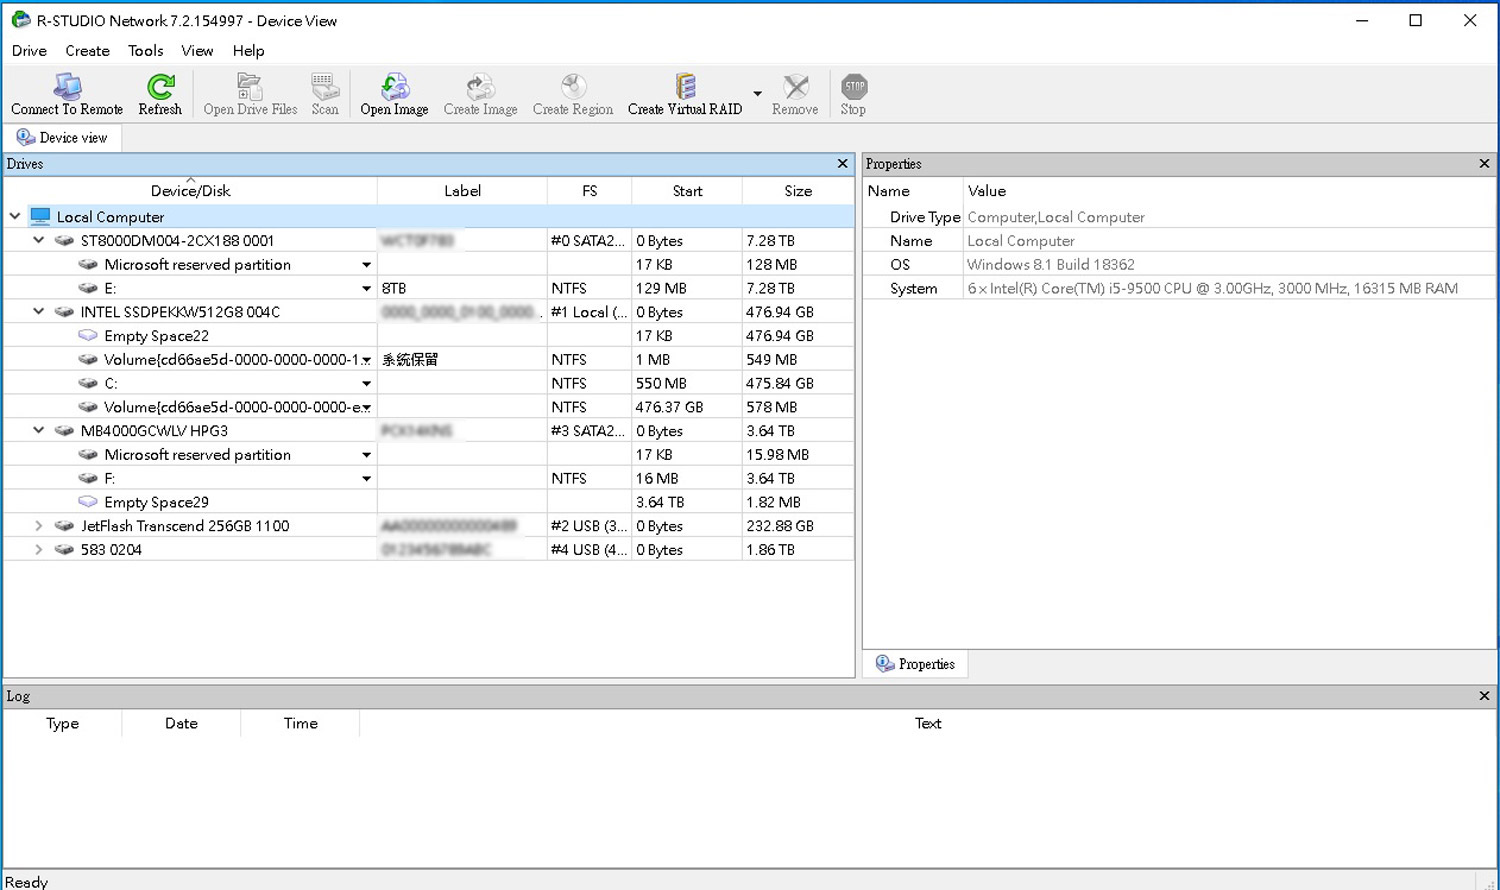Click the Log Date column header
The width and height of the screenshot is (1500, 890).
[x=181, y=723]
